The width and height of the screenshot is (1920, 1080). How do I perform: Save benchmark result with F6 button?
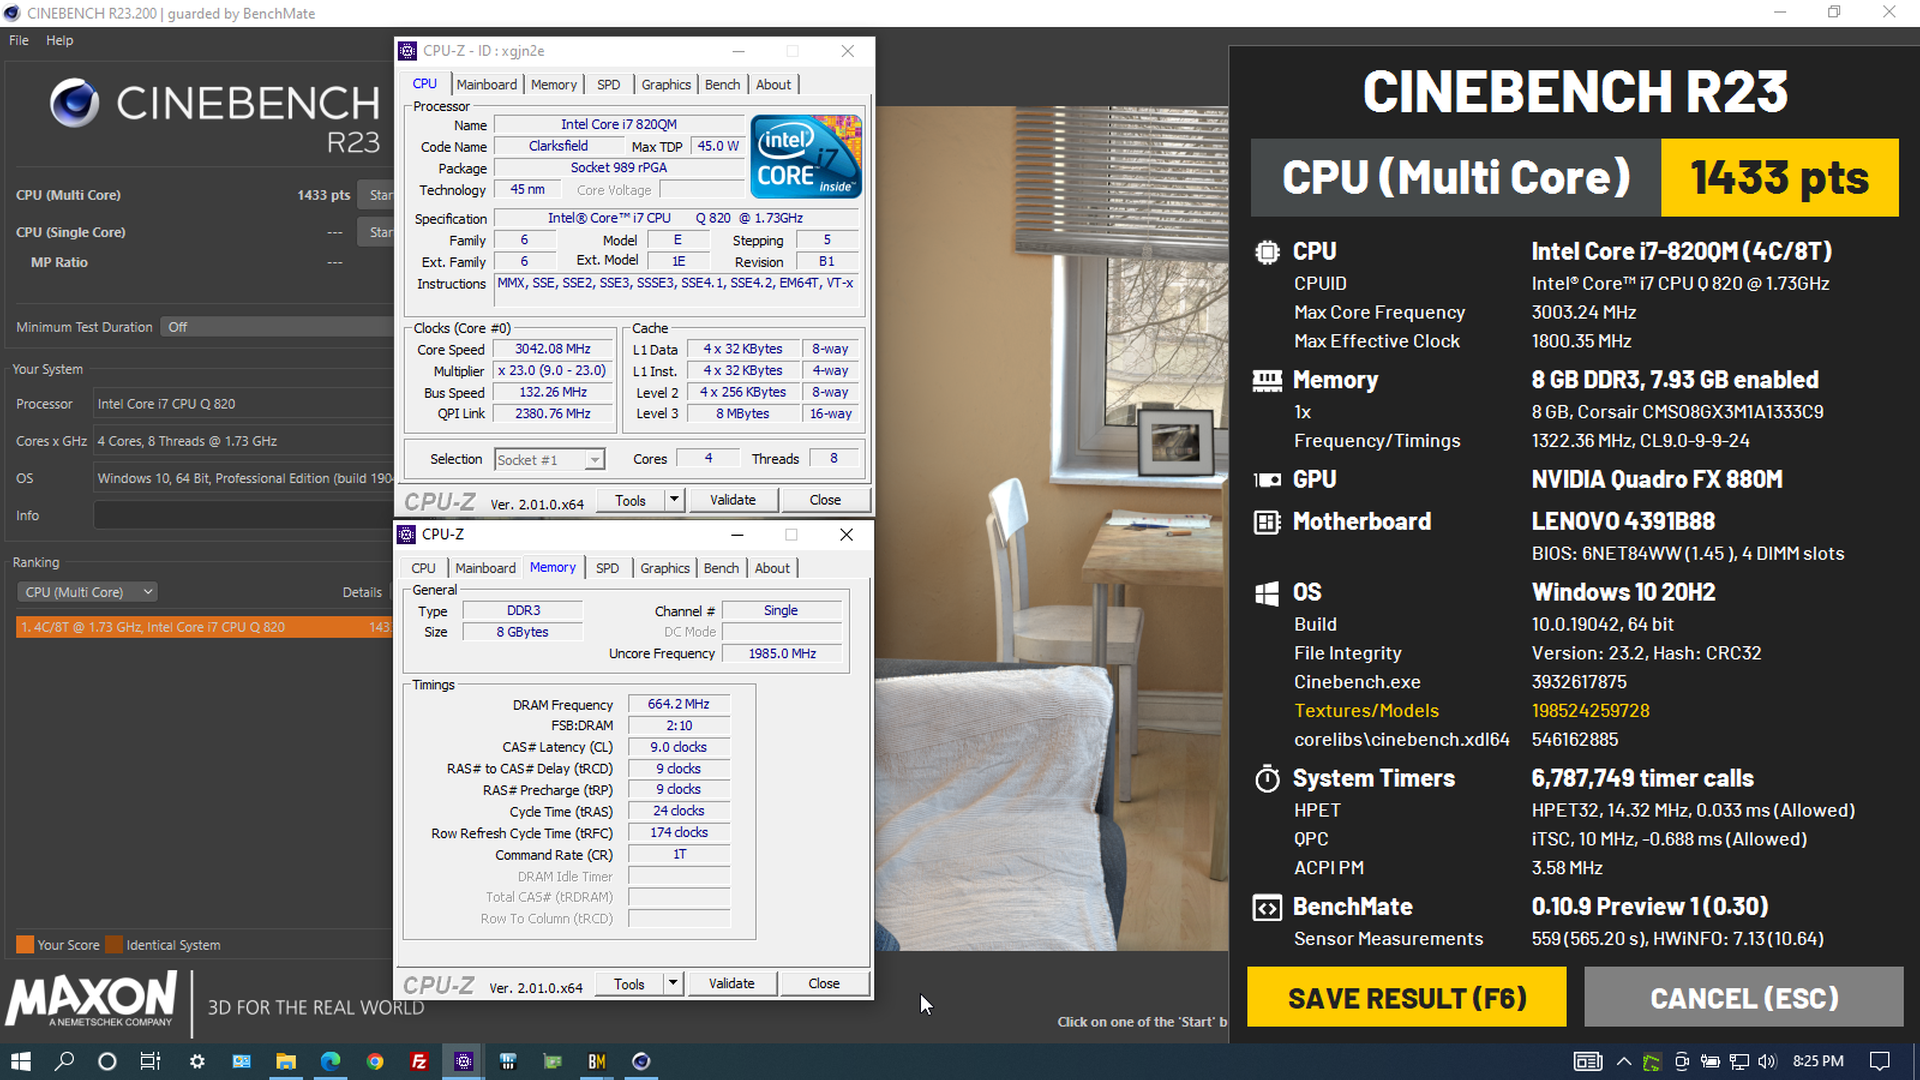(x=1407, y=997)
